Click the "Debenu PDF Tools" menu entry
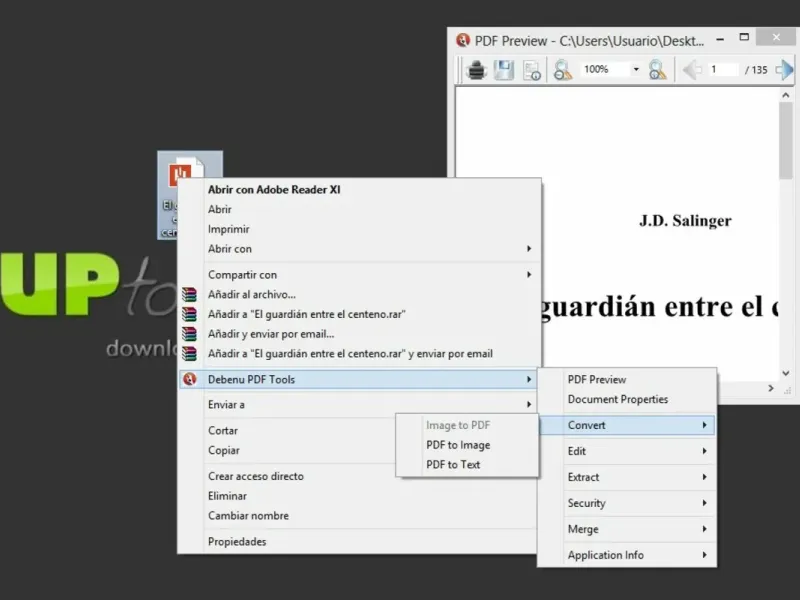The height and width of the screenshot is (600, 800). (x=358, y=379)
